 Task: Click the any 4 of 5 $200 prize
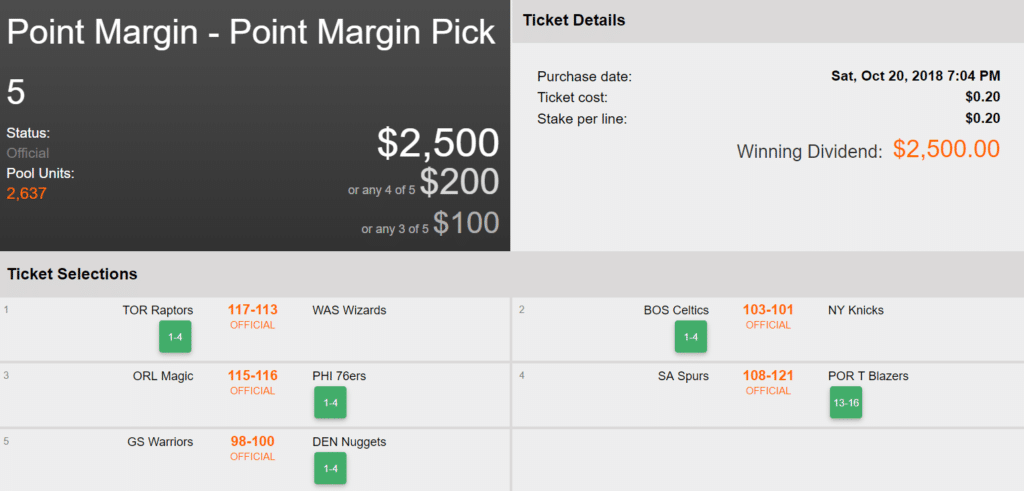[459, 182]
